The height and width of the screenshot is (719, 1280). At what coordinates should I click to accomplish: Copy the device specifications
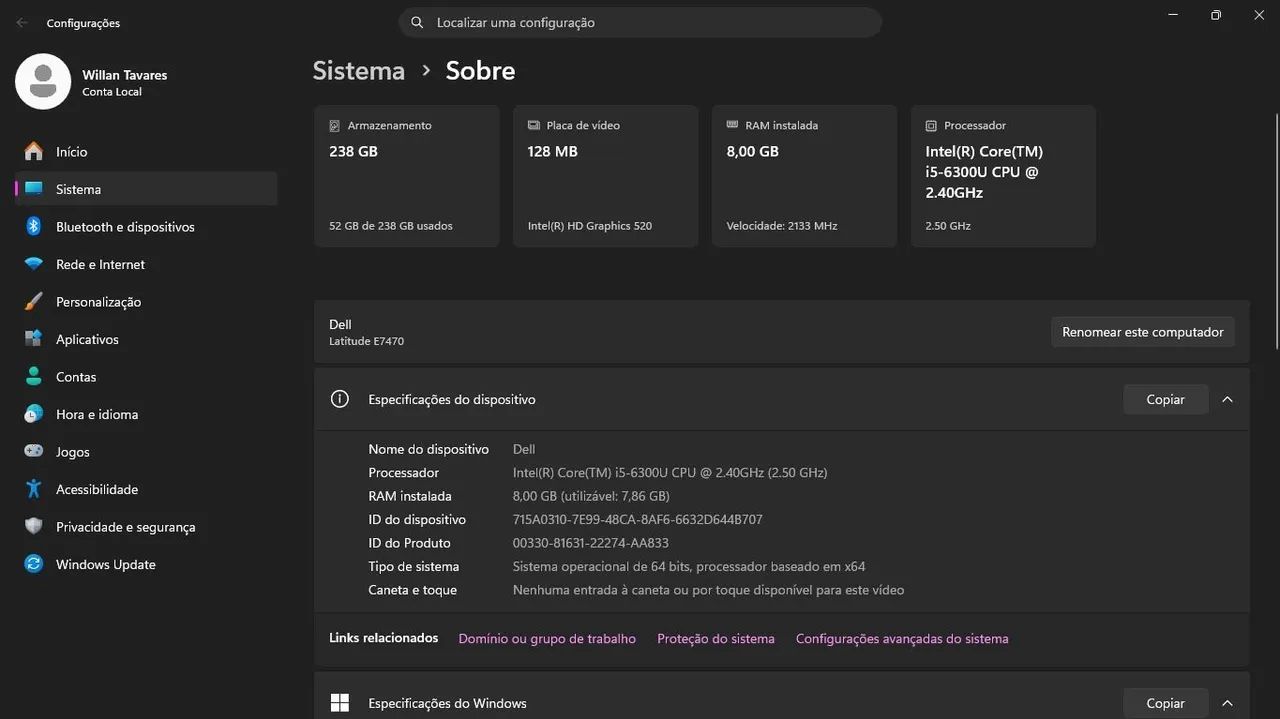click(x=1165, y=399)
